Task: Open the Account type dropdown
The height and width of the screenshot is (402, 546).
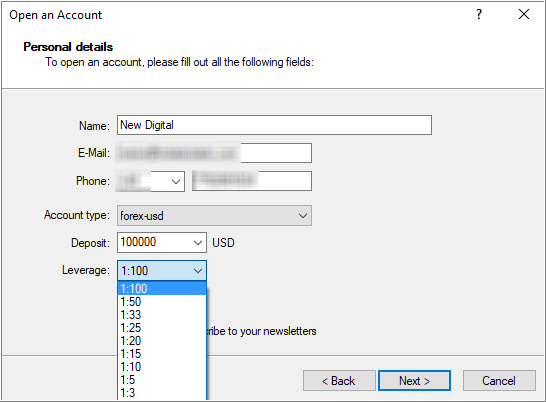Action: 214,216
